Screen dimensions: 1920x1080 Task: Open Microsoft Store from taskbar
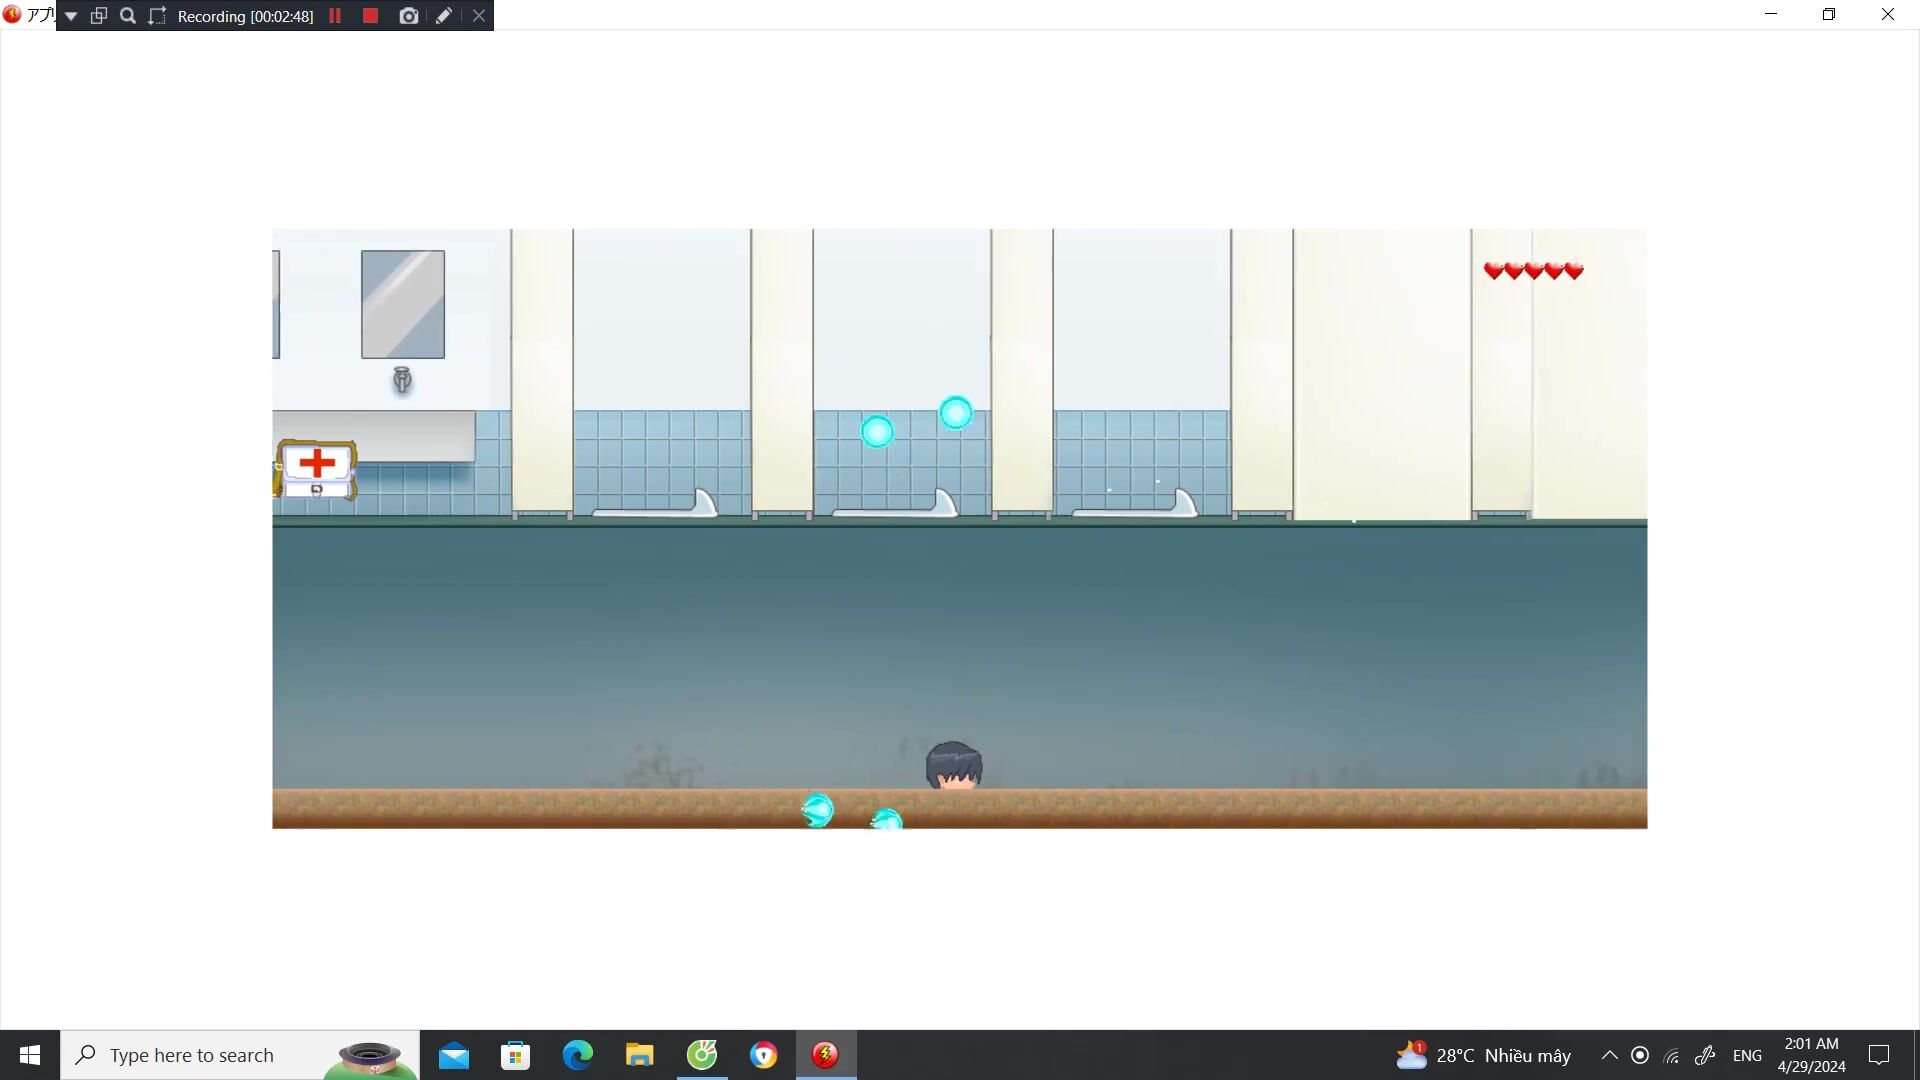tap(515, 1055)
